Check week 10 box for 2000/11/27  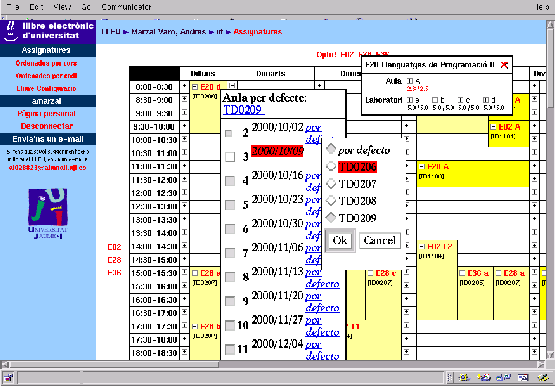coord(230,325)
